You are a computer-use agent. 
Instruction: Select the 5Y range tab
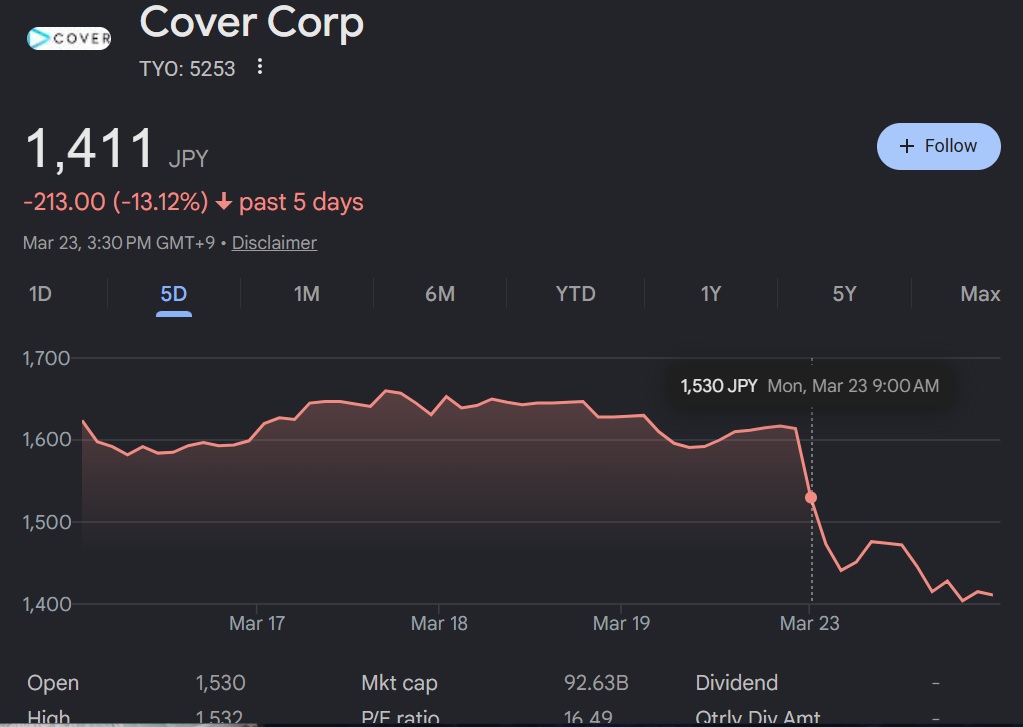(x=844, y=294)
